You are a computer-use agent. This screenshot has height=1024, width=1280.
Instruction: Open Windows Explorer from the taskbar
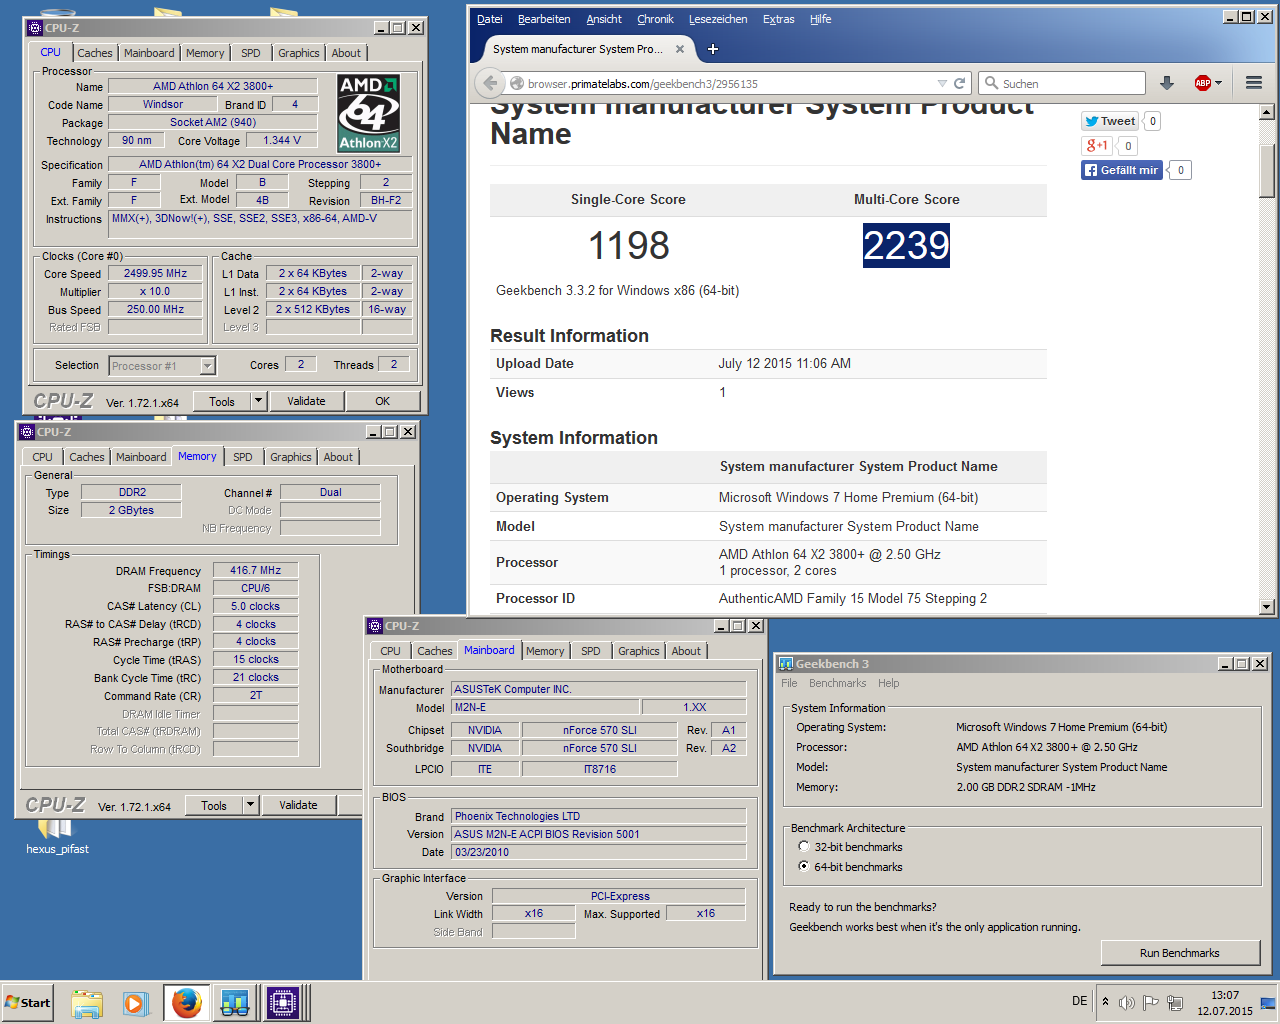tap(87, 1003)
